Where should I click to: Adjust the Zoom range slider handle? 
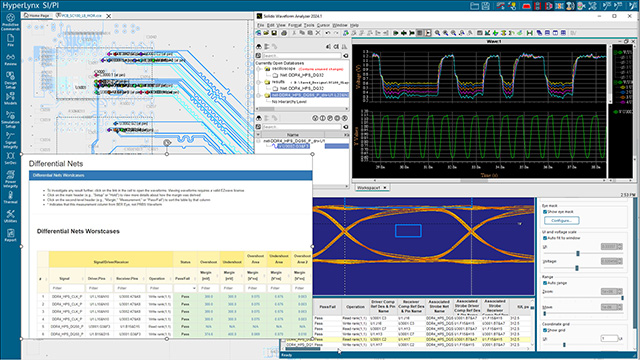622,298
